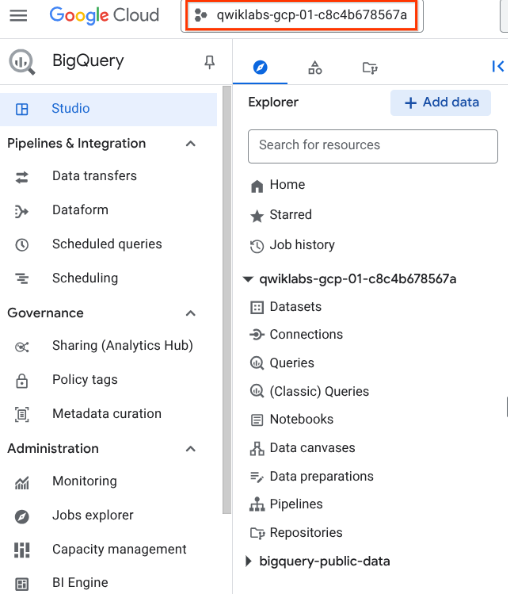Open Data preparations
Viewport: 508px width, 594px height.
click(321, 476)
